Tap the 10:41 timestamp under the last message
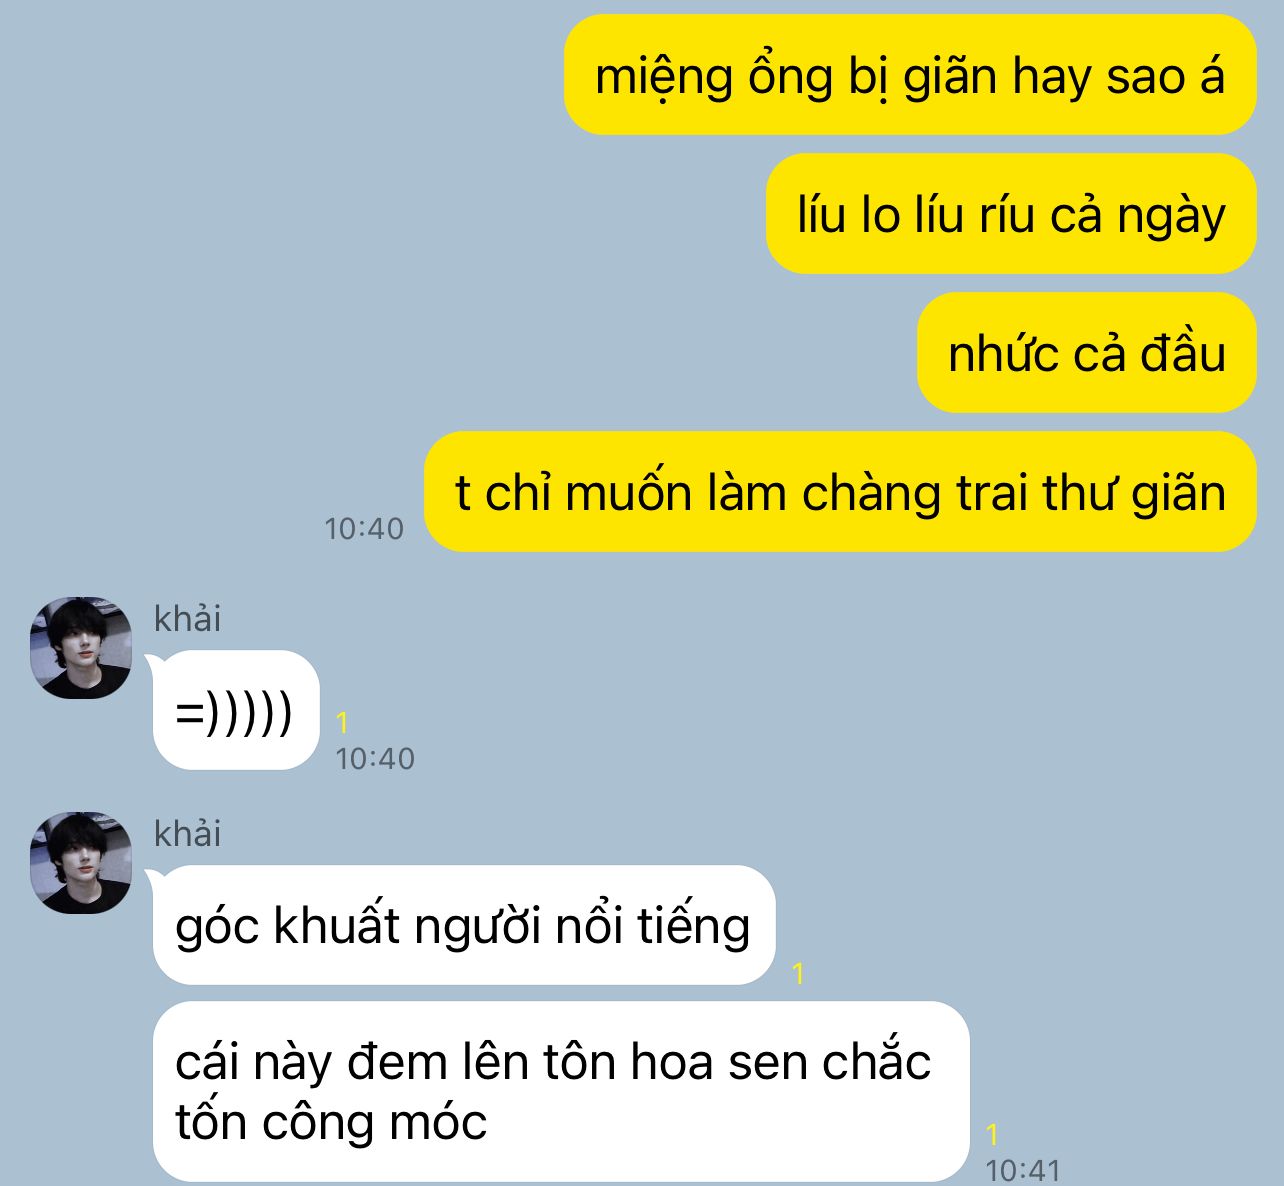The height and width of the screenshot is (1186, 1284). click(1023, 1170)
